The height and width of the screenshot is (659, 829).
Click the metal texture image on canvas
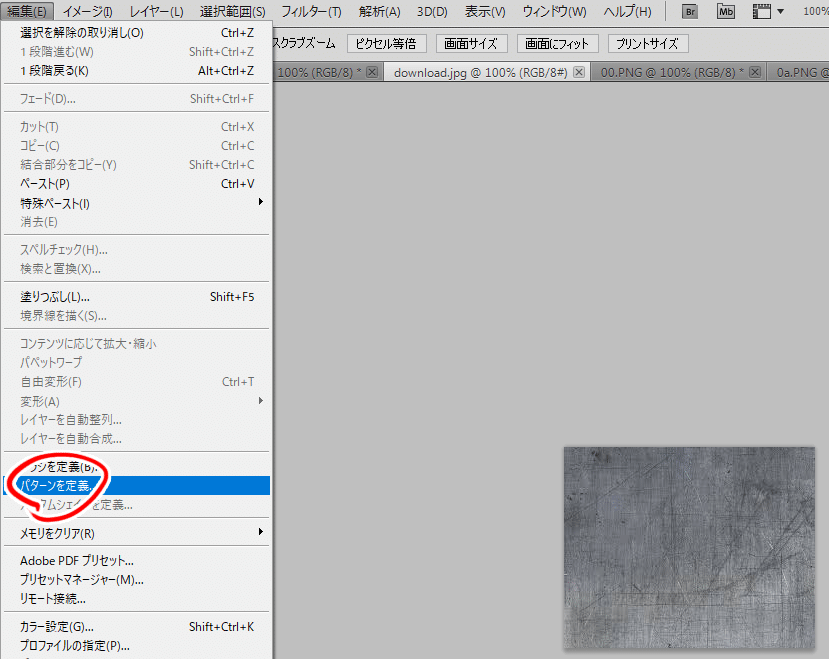(689, 547)
